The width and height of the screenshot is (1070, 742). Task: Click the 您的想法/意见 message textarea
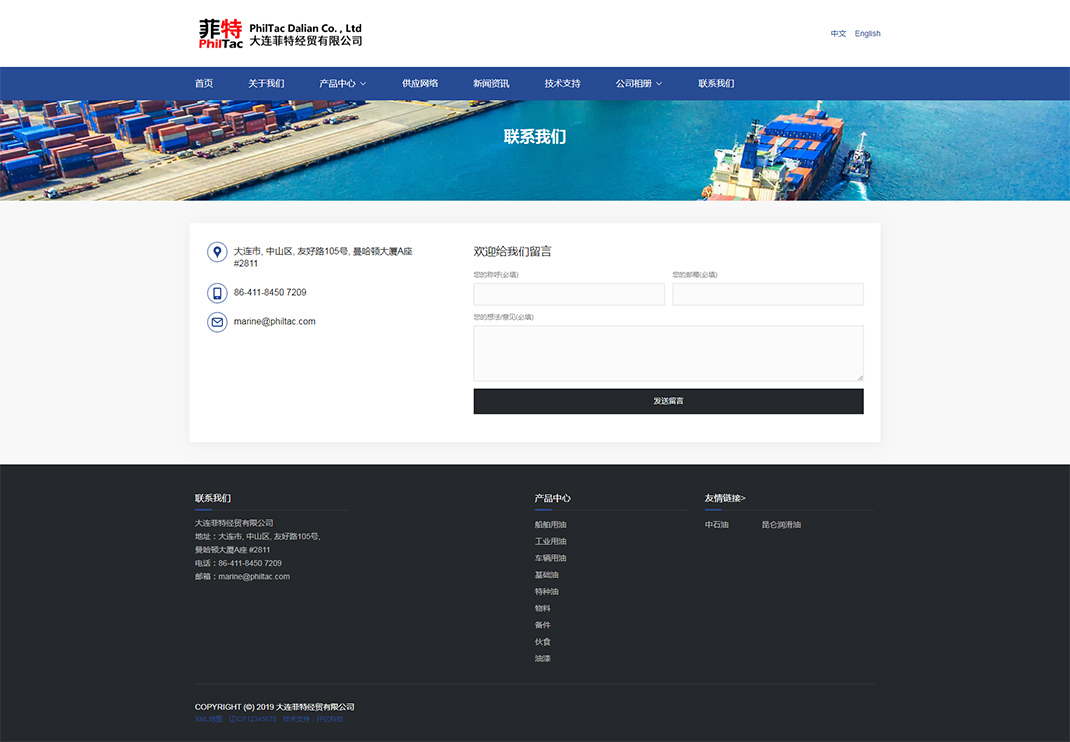[668, 353]
